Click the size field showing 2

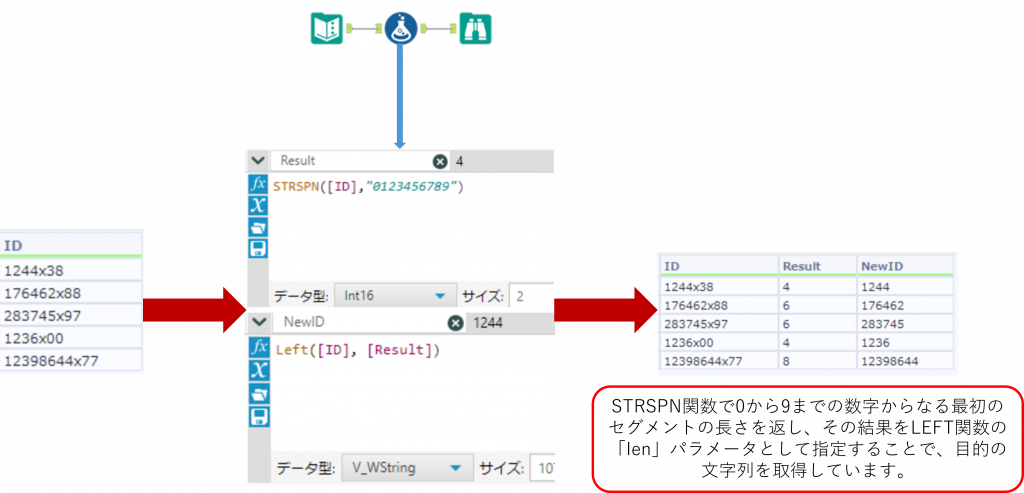[x=529, y=296]
